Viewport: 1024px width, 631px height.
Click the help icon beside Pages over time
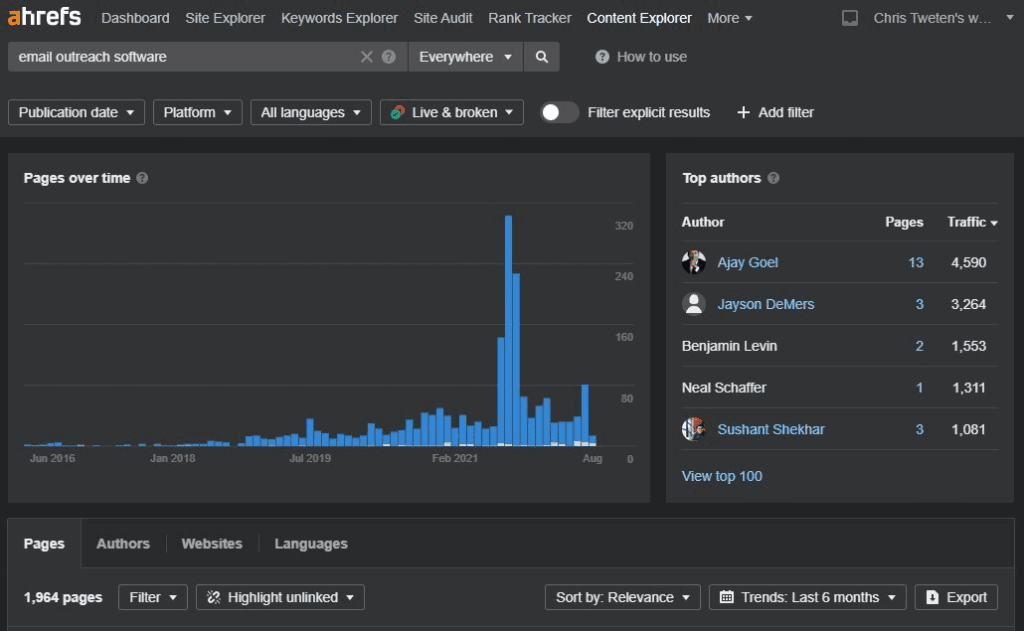(x=142, y=178)
